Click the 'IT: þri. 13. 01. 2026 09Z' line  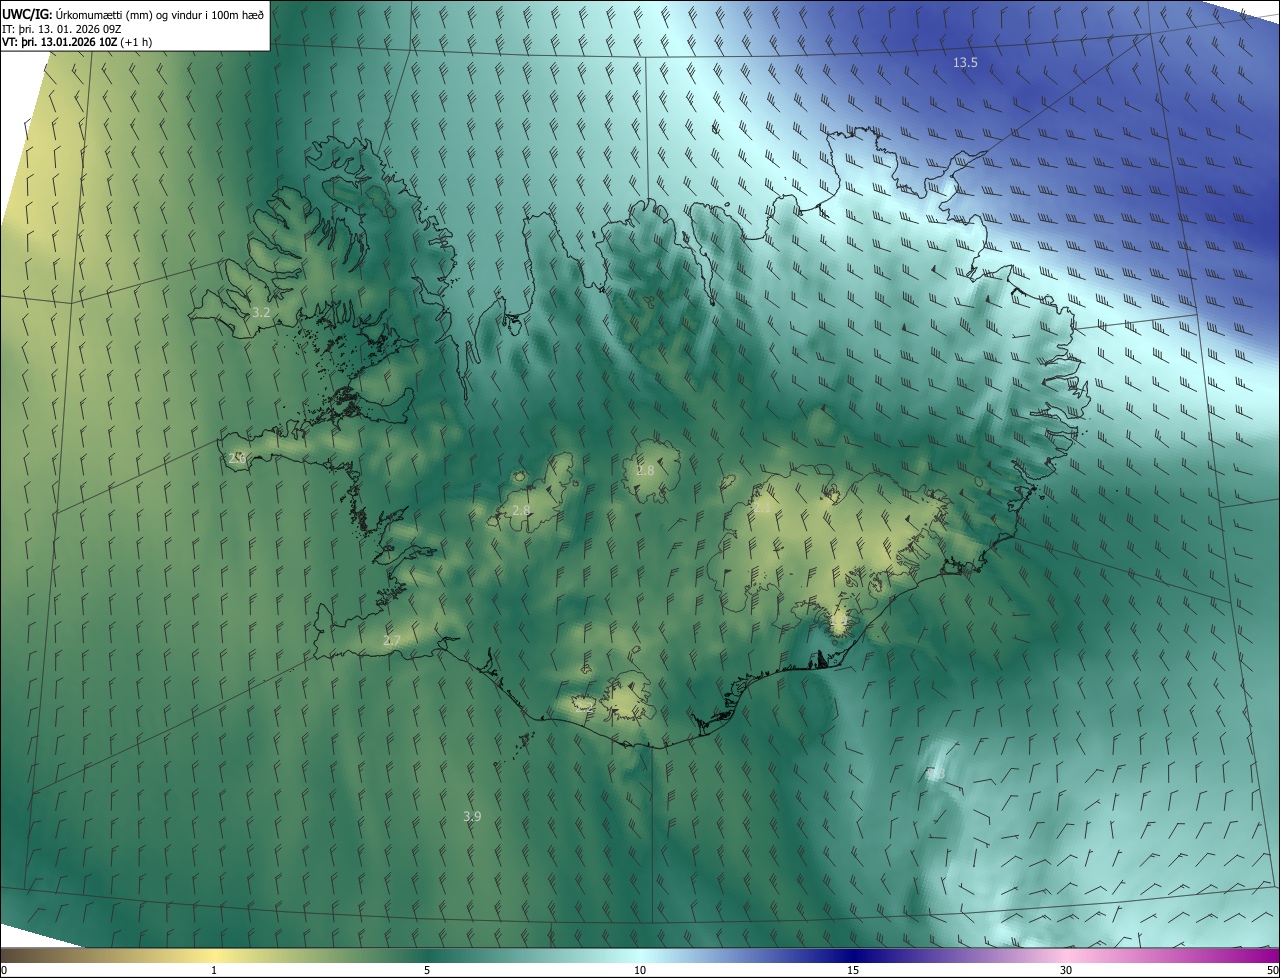pos(62,29)
